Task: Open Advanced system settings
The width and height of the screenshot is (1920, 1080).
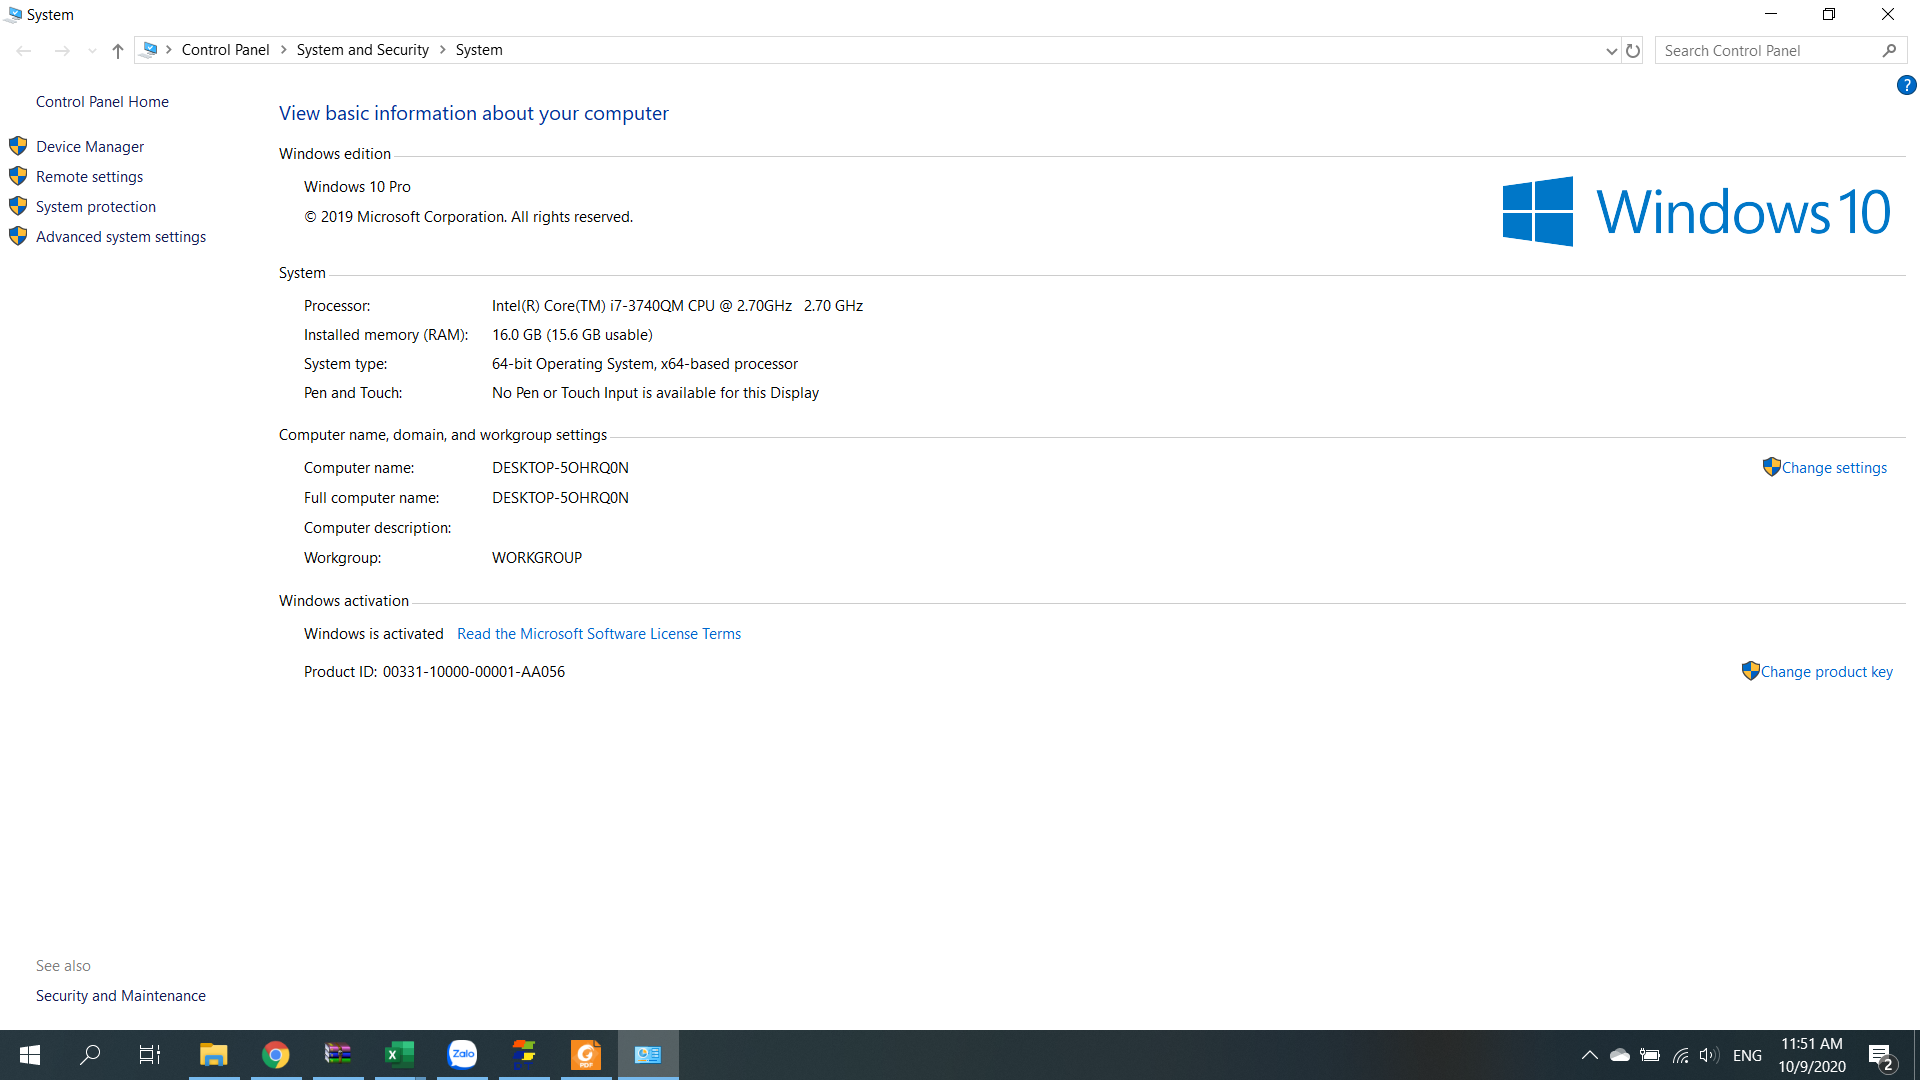Action: [x=121, y=237]
